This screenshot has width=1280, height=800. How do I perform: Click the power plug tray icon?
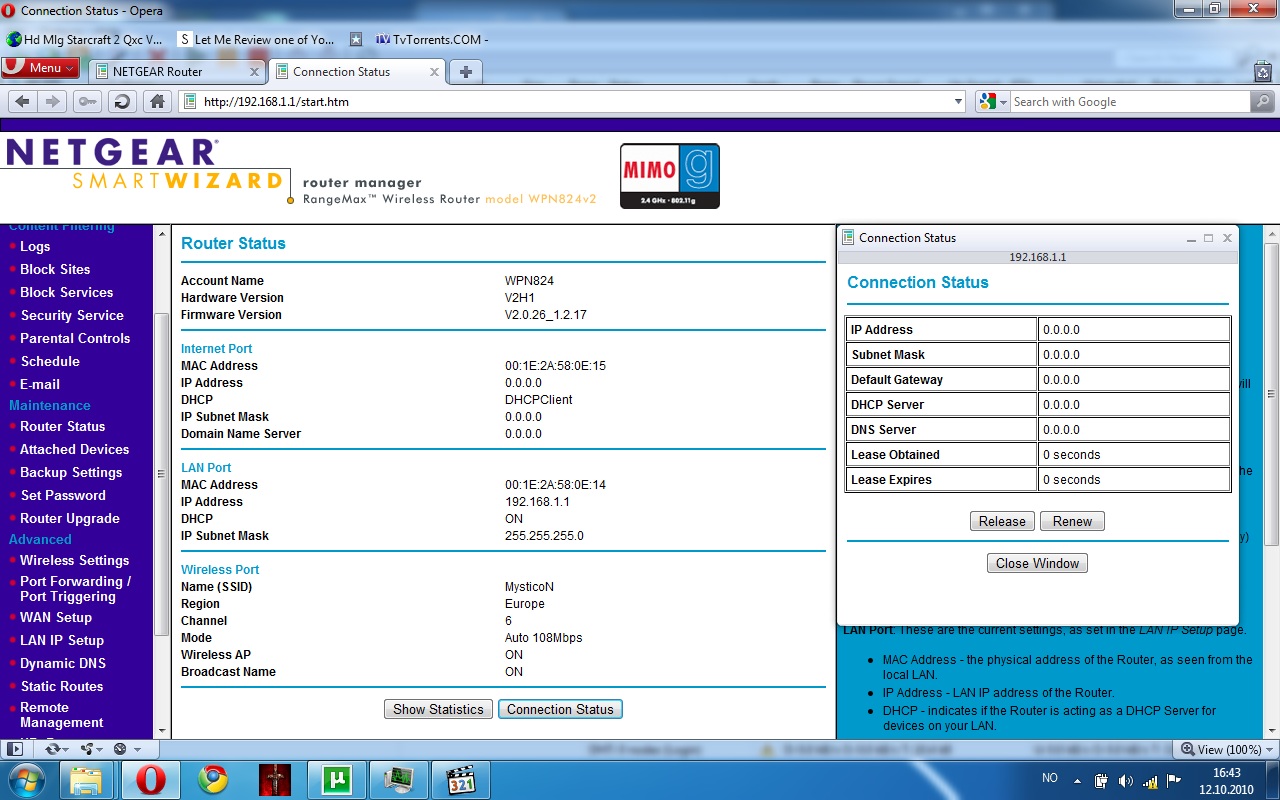coord(1101,781)
